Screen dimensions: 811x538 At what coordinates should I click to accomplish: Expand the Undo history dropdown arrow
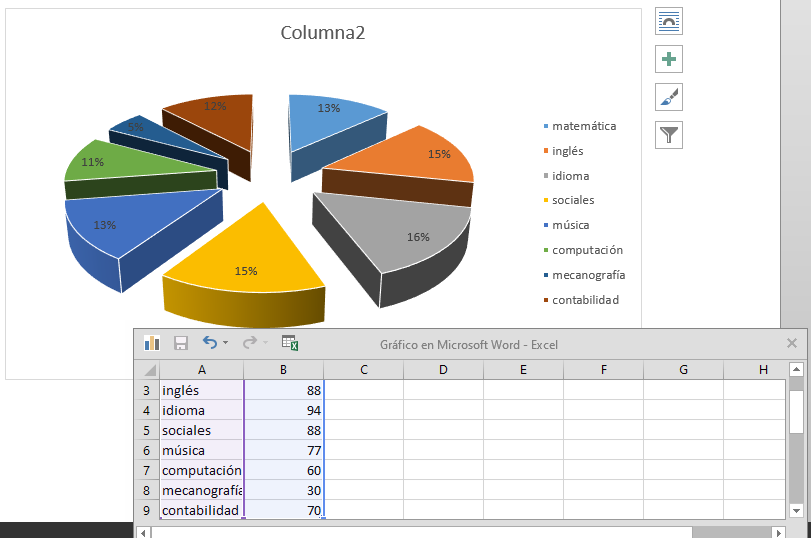coord(226,342)
